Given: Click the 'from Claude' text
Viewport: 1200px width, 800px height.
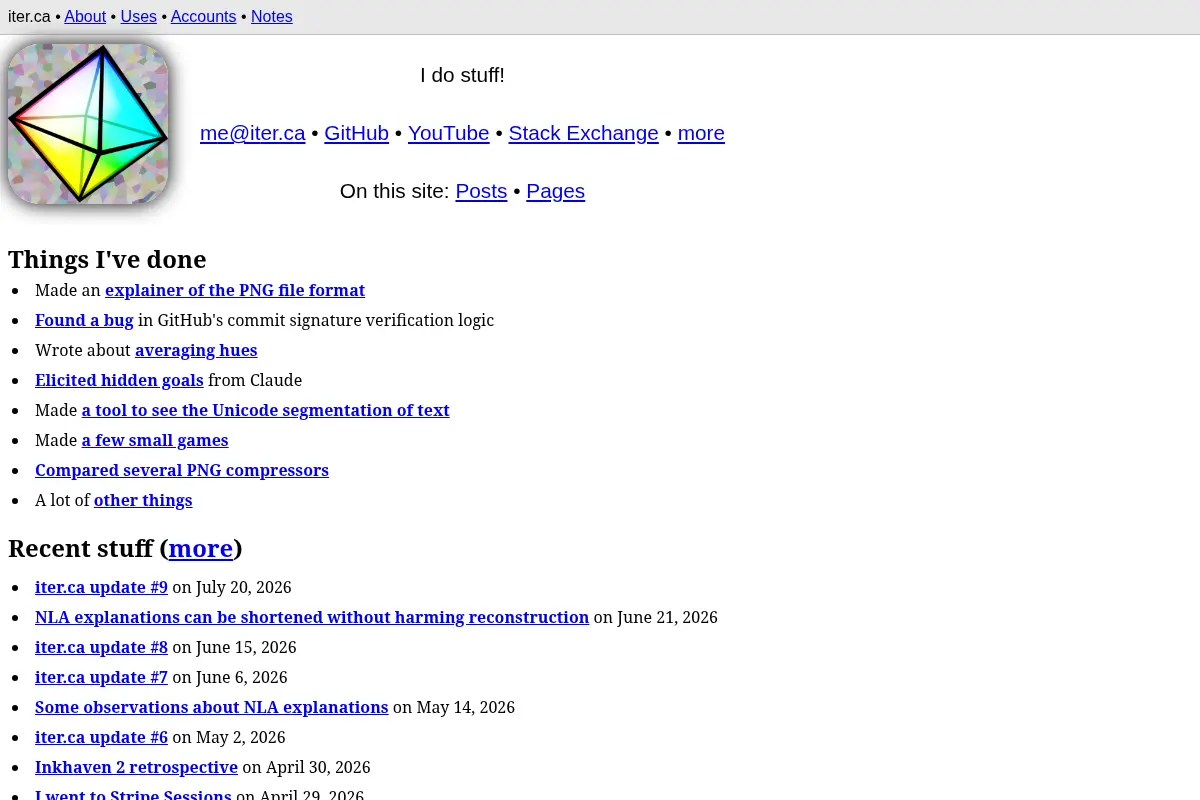Looking at the screenshot, I should coord(255,380).
